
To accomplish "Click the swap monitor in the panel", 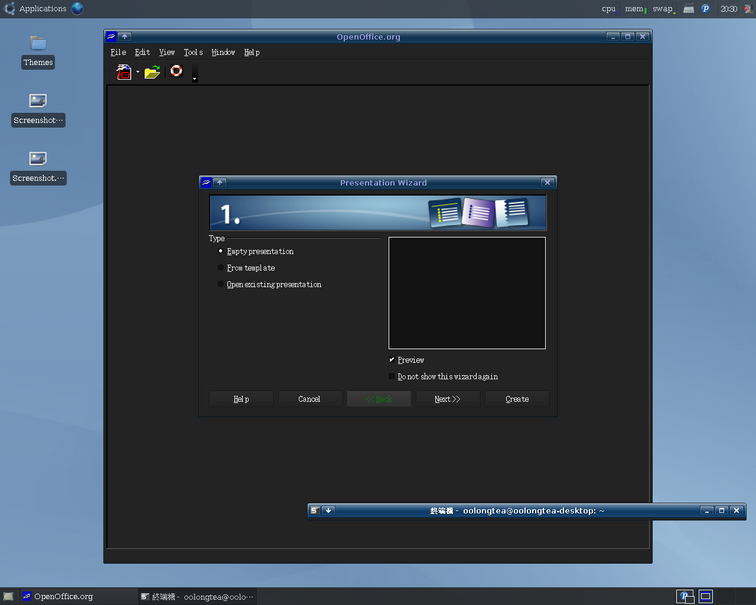I will 664,9.
